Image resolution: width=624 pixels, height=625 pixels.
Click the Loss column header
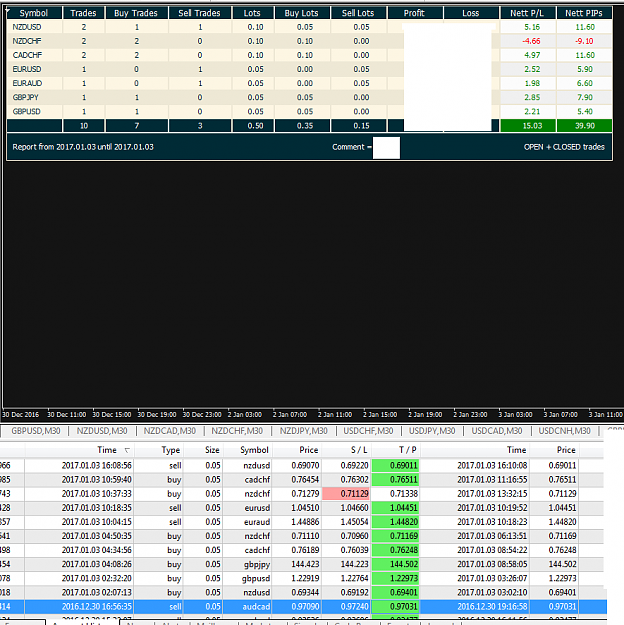[x=470, y=13]
